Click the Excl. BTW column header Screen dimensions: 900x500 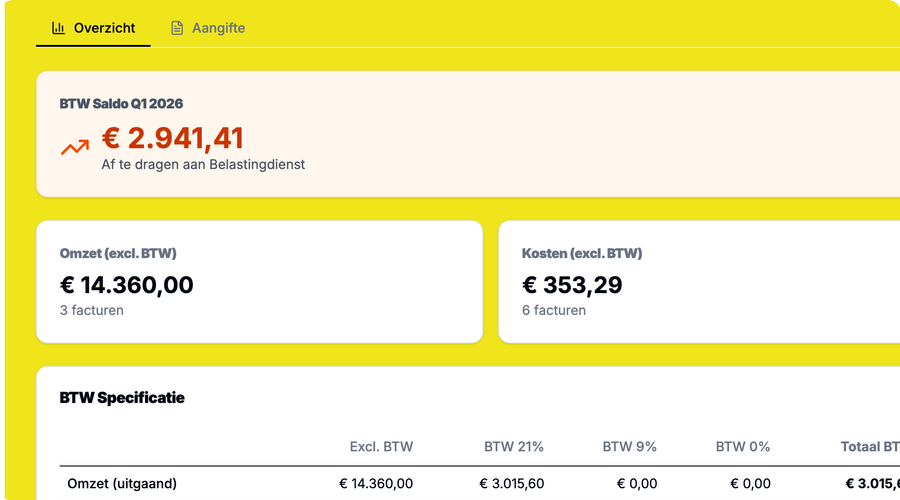click(x=381, y=447)
